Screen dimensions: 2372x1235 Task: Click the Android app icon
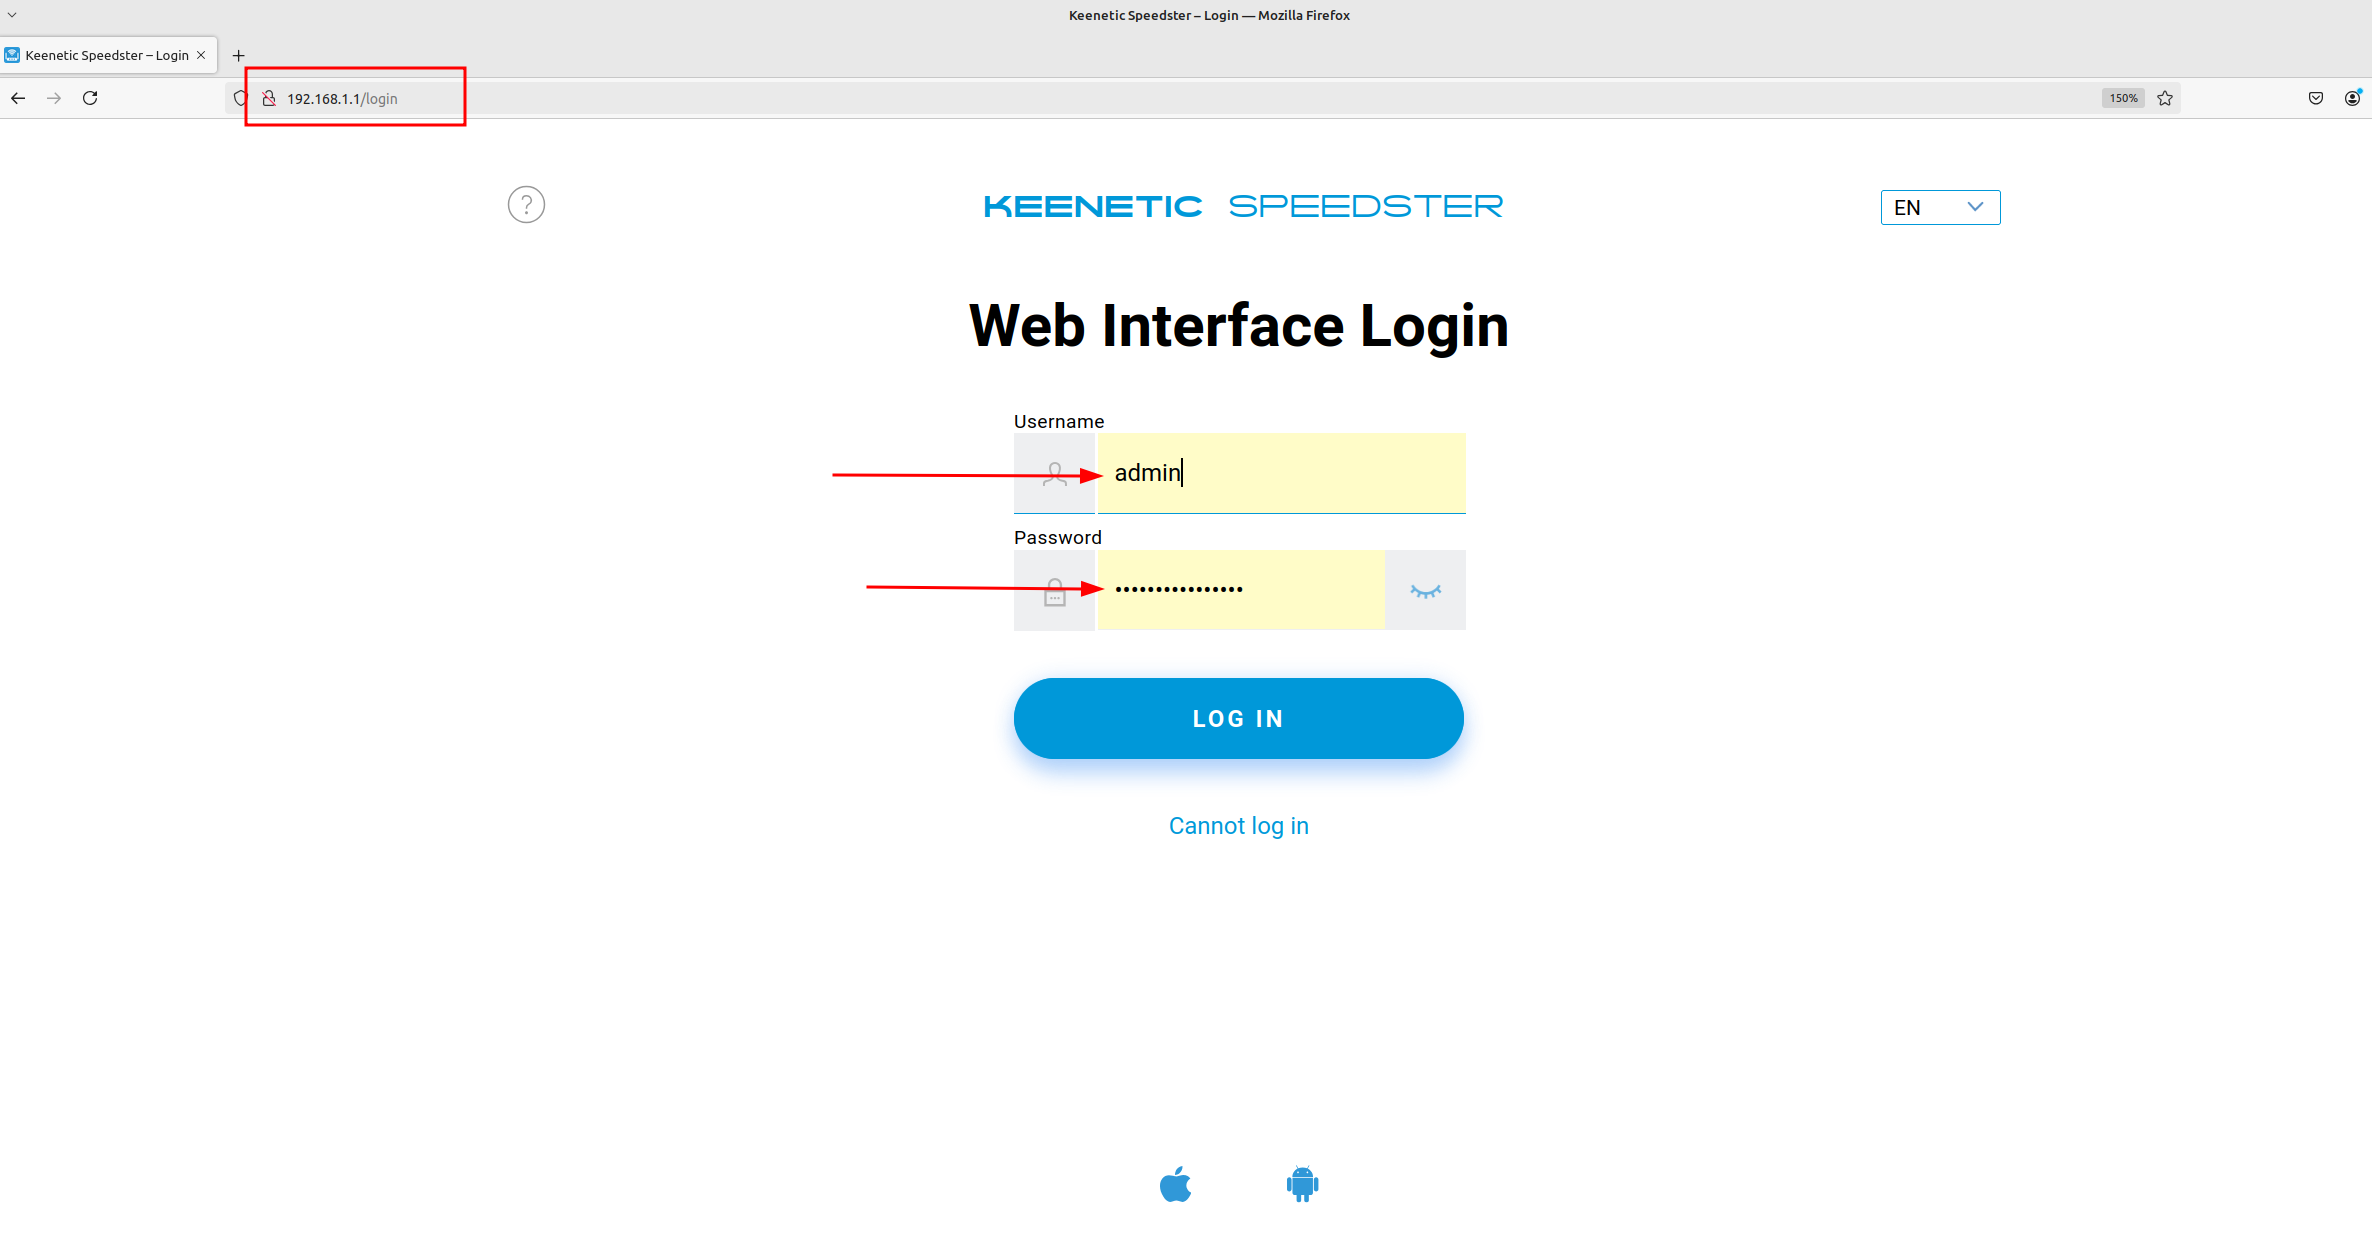[x=1302, y=1184]
